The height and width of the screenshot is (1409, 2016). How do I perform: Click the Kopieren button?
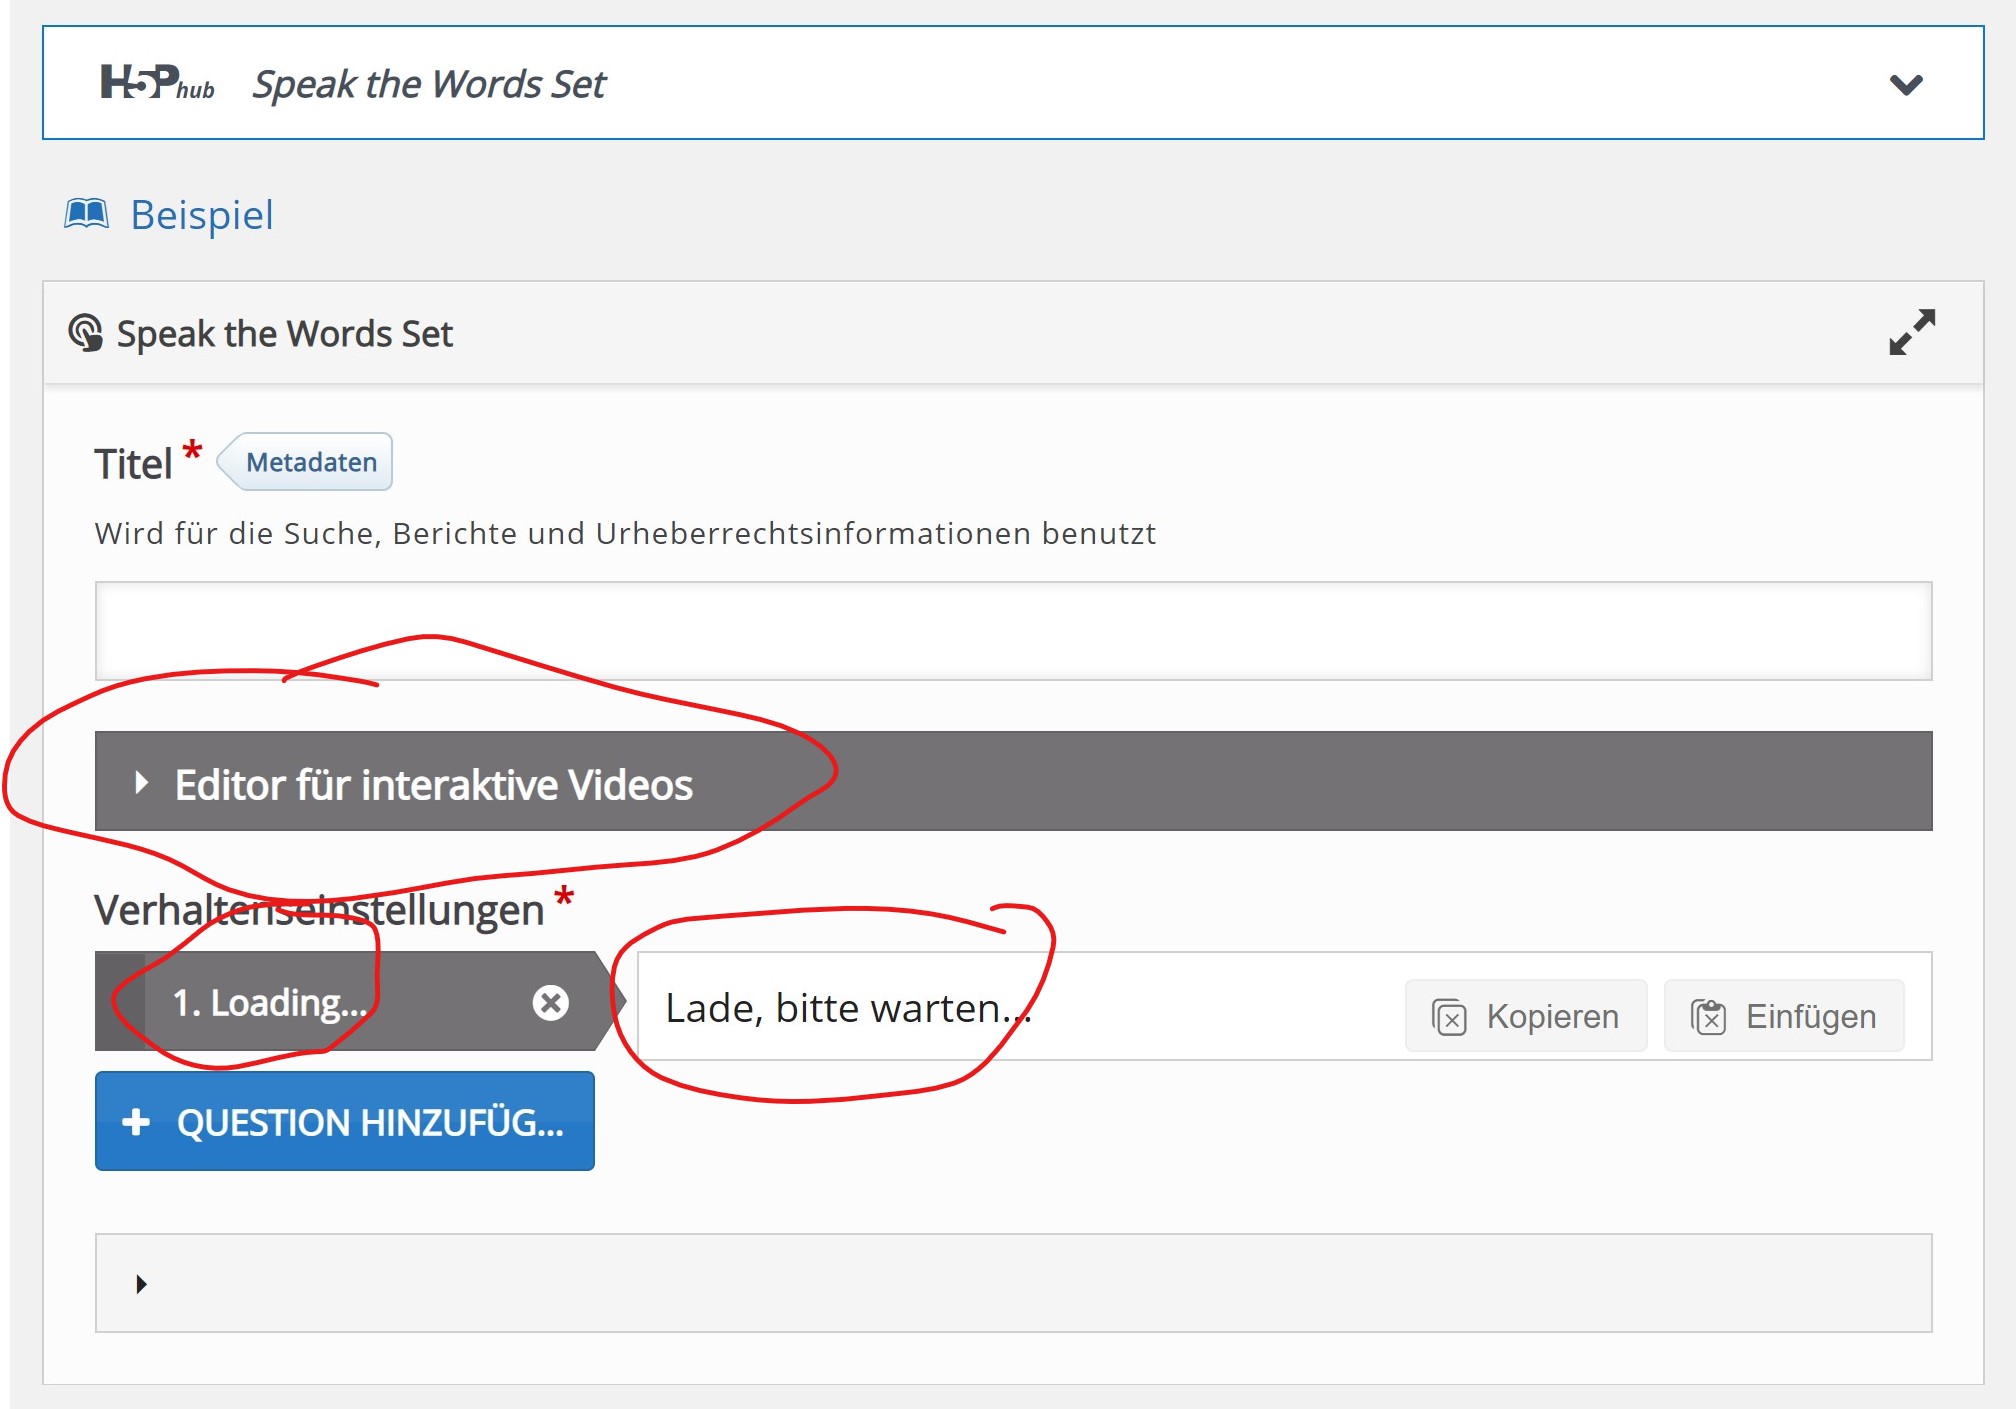tap(1526, 1016)
